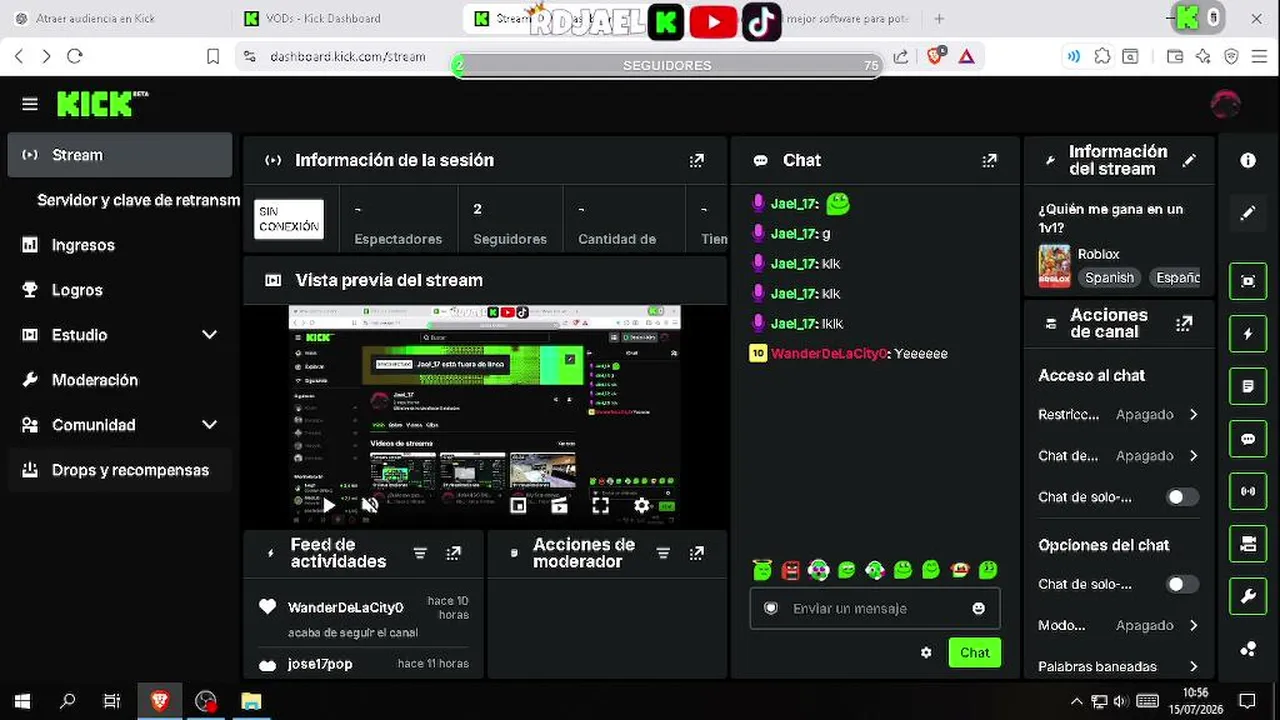The width and height of the screenshot is (1280, 720).
Task: Open Logros in the sidebar
Action: 120,290
